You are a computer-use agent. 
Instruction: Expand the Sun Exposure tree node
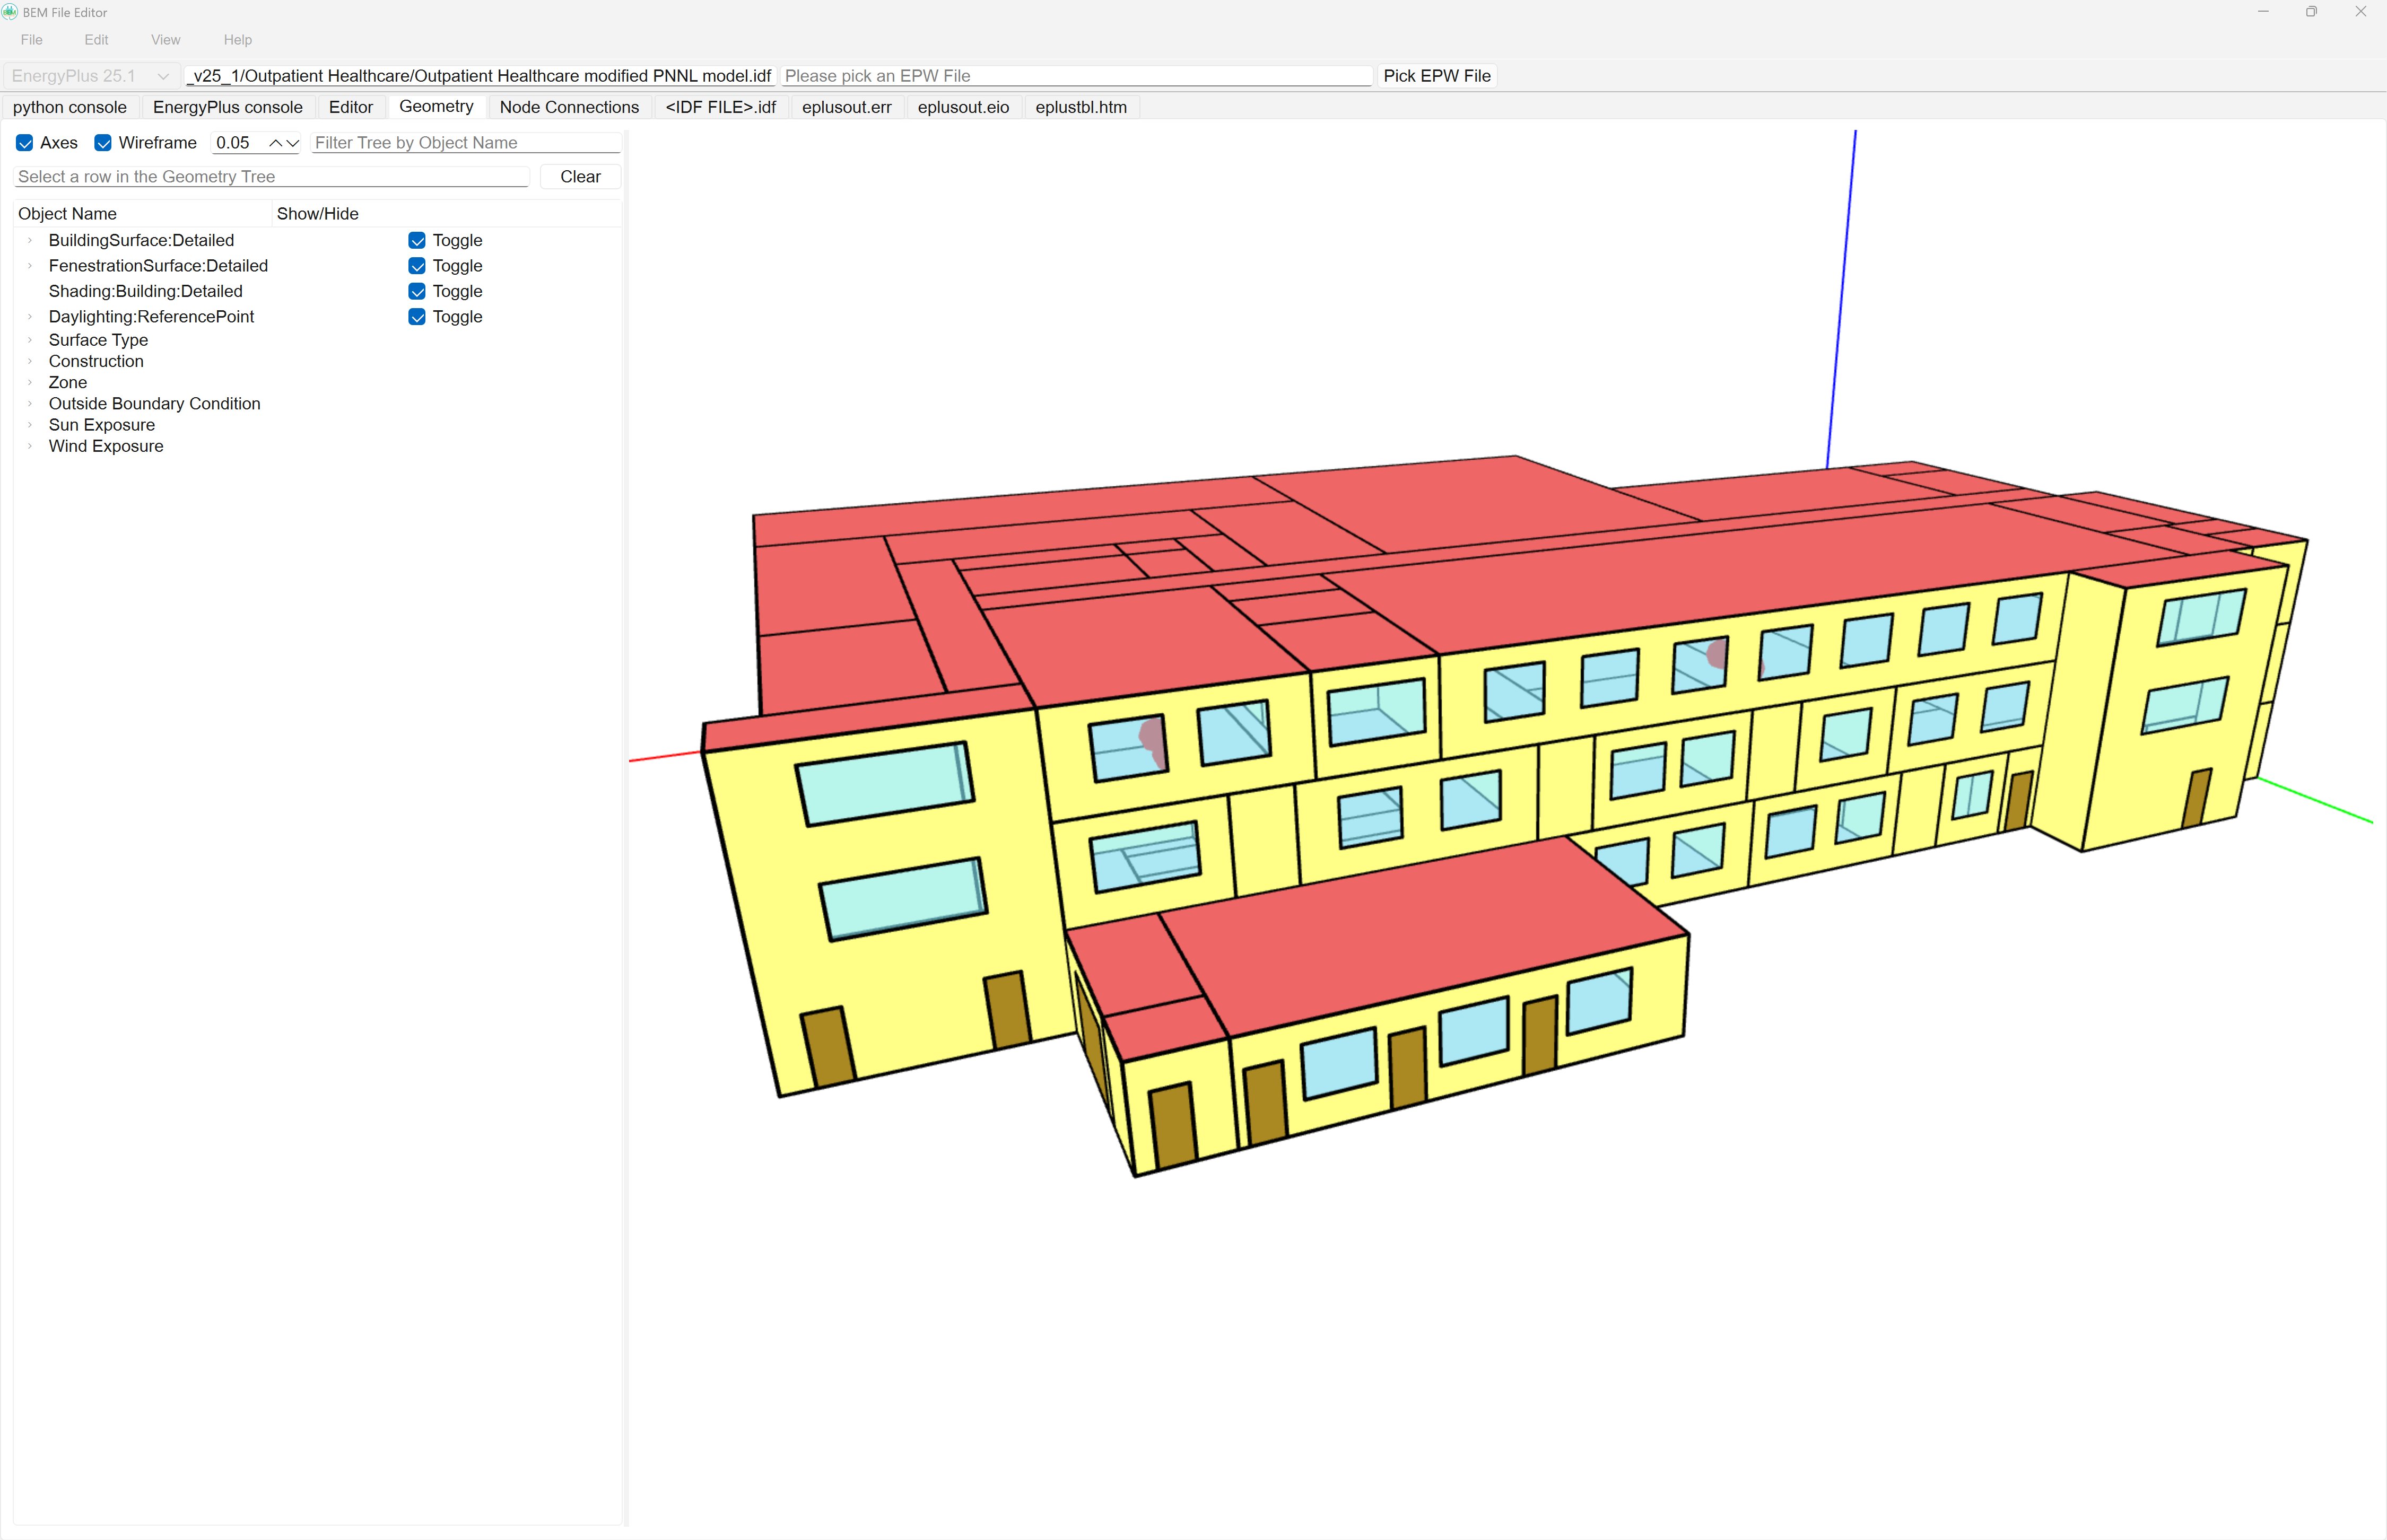(x=30, y=425)
